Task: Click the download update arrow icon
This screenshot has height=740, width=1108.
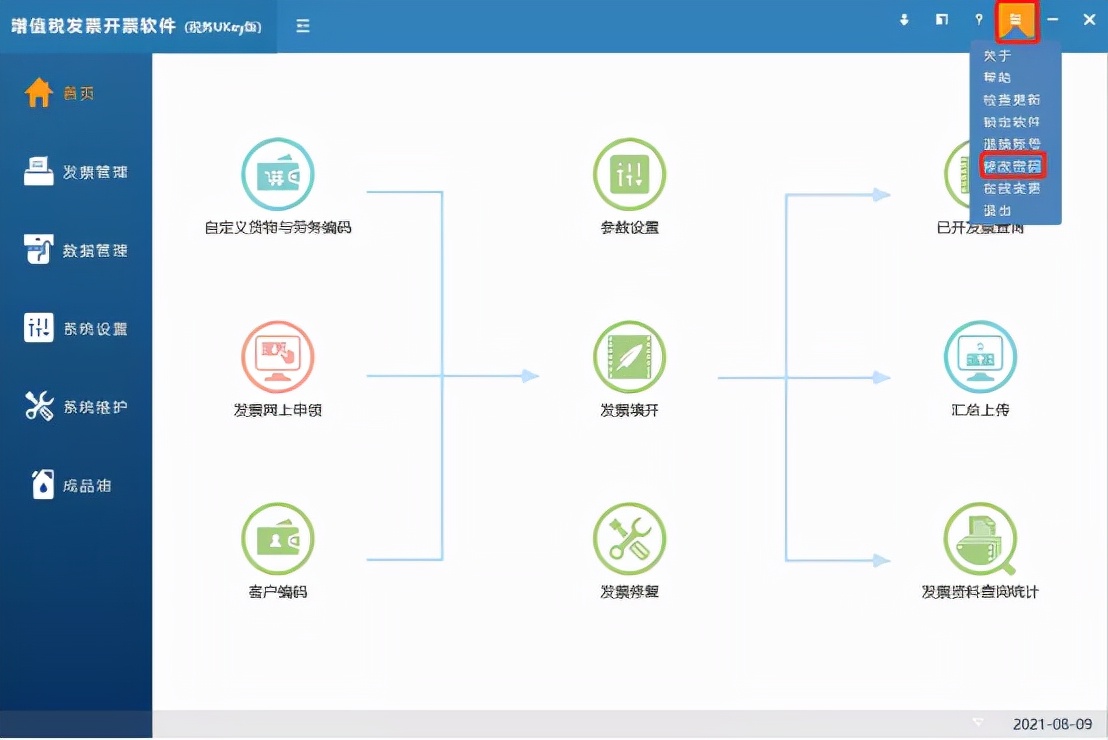Action: pos(904,19)
